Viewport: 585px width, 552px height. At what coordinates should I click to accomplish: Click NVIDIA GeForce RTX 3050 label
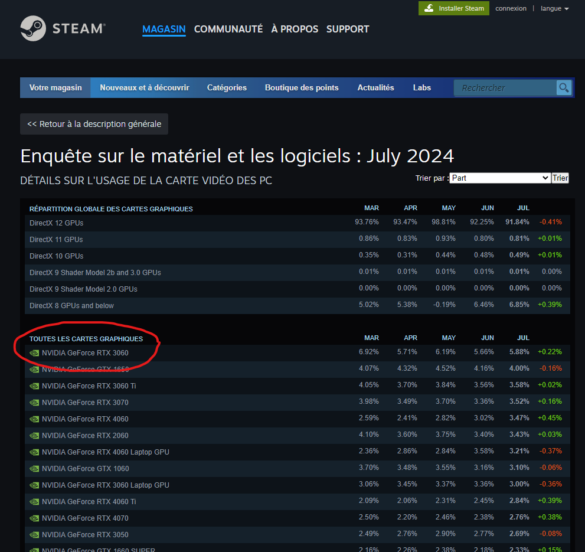click(85, 535)
